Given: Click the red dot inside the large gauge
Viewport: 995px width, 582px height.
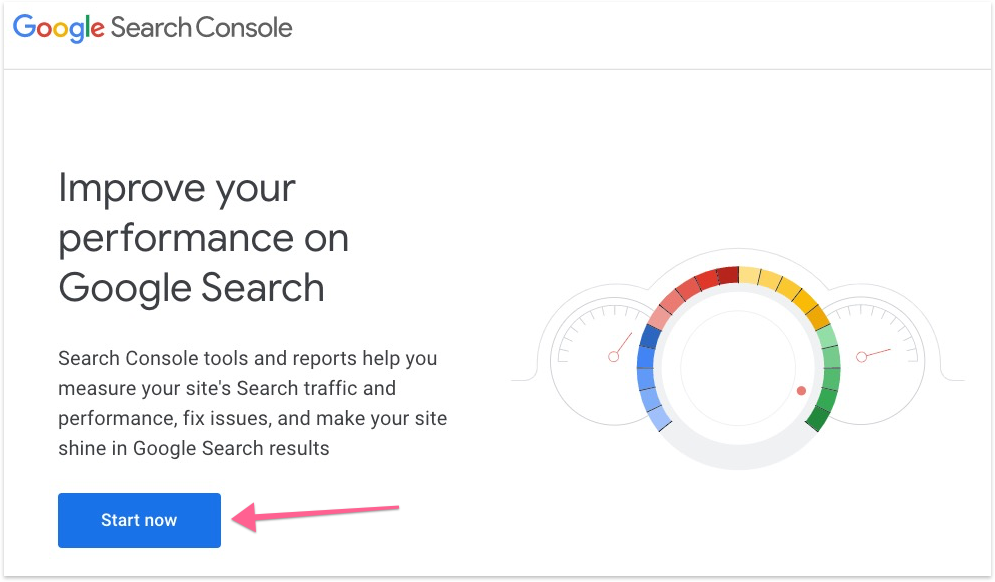Looking at the screenshot, I should coord(801,390).
